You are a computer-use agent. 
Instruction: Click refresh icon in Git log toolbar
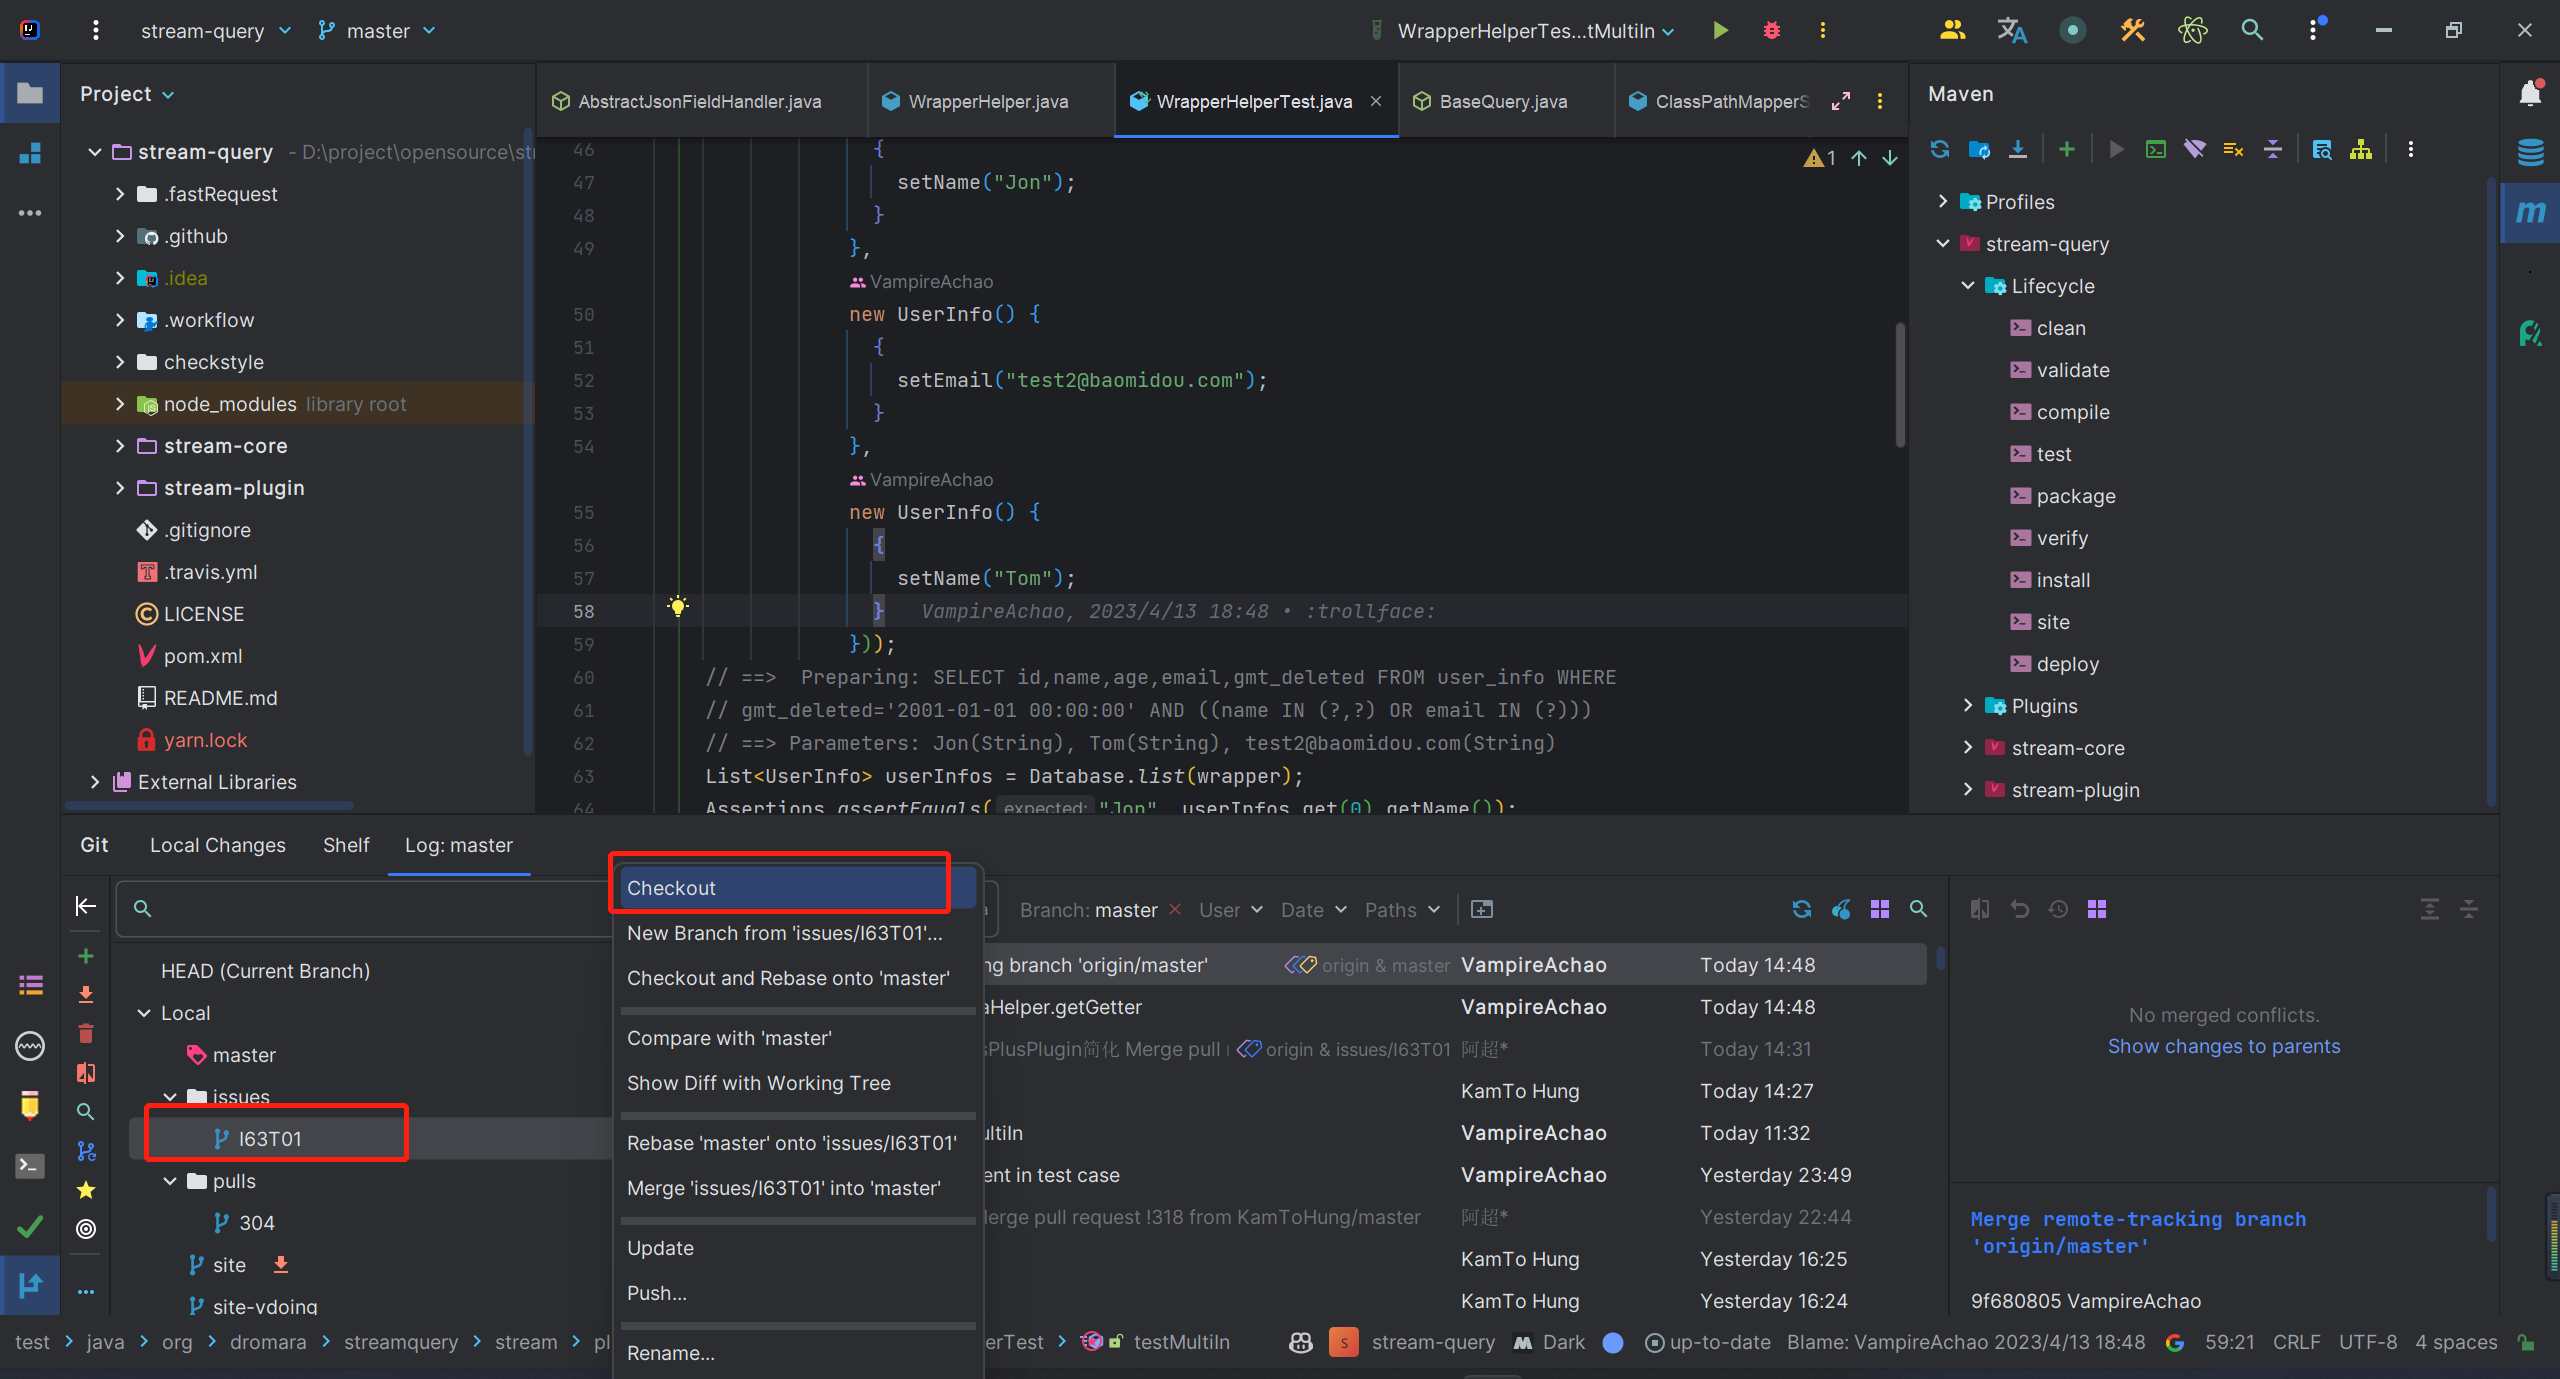pos(1802,909)
